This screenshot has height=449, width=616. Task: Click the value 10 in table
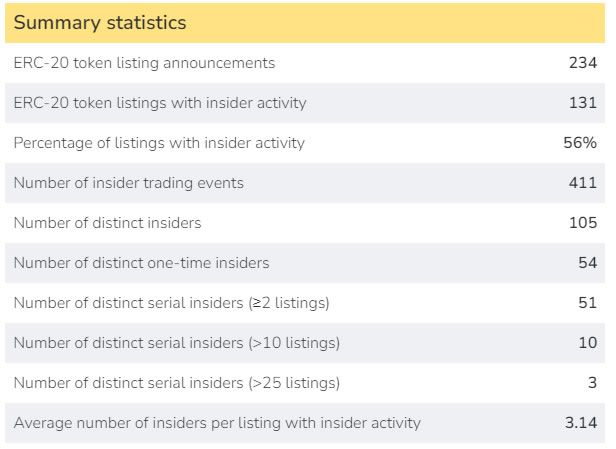click(x=588, y=343)
